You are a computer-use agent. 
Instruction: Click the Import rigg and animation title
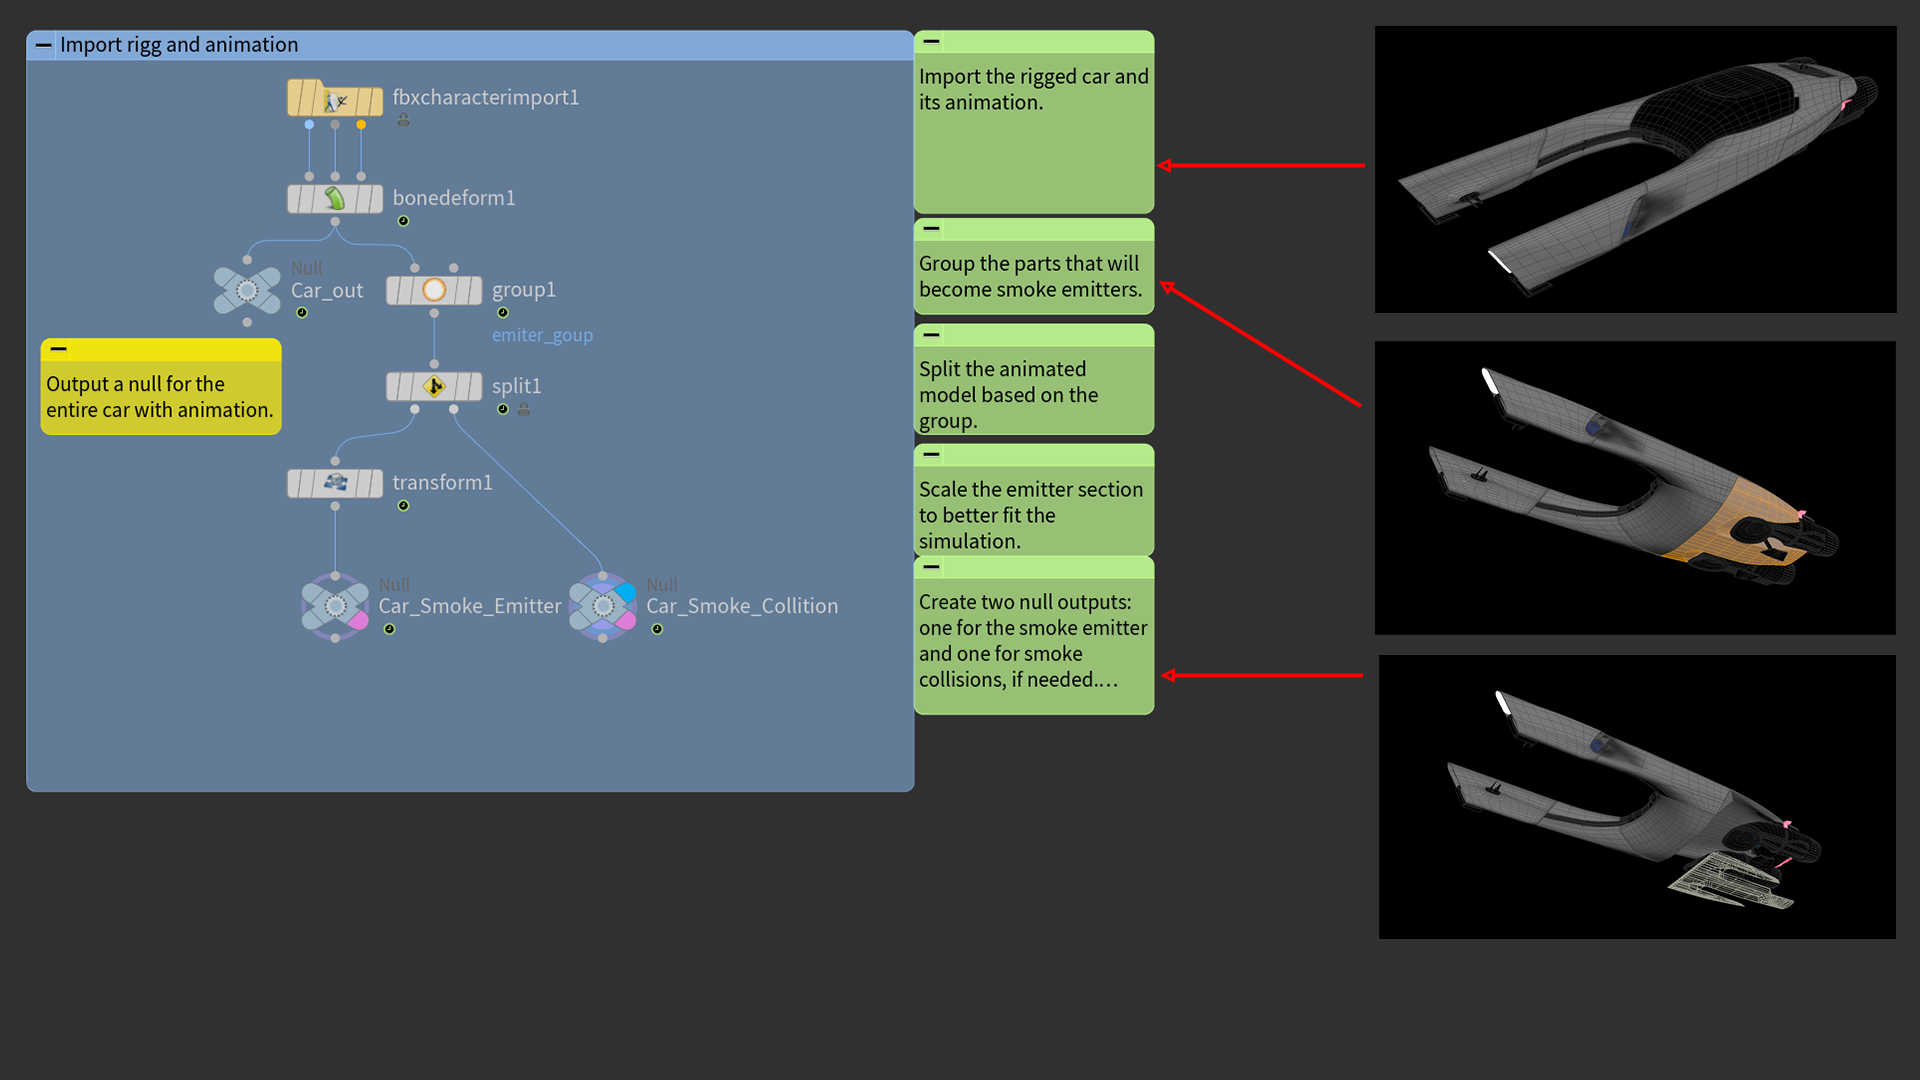pos(179,45)
